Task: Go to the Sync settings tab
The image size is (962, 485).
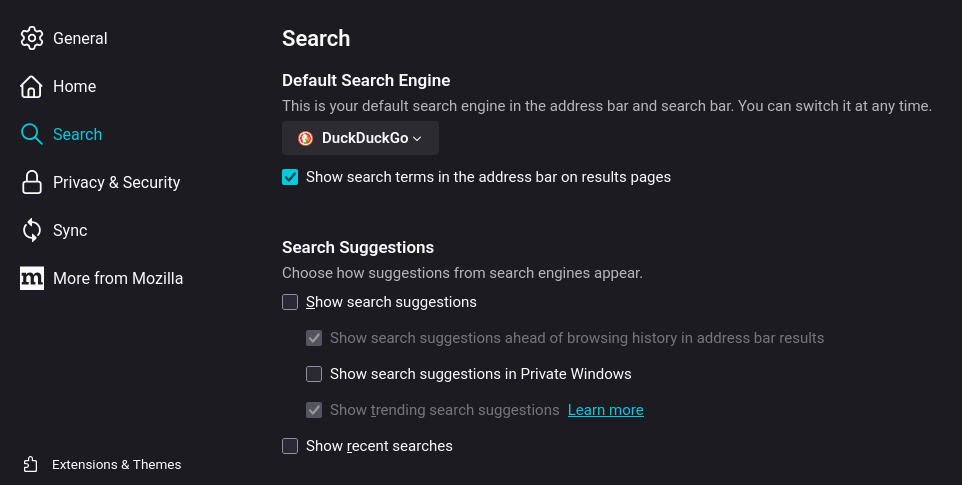Action: [x=70, y=230]
